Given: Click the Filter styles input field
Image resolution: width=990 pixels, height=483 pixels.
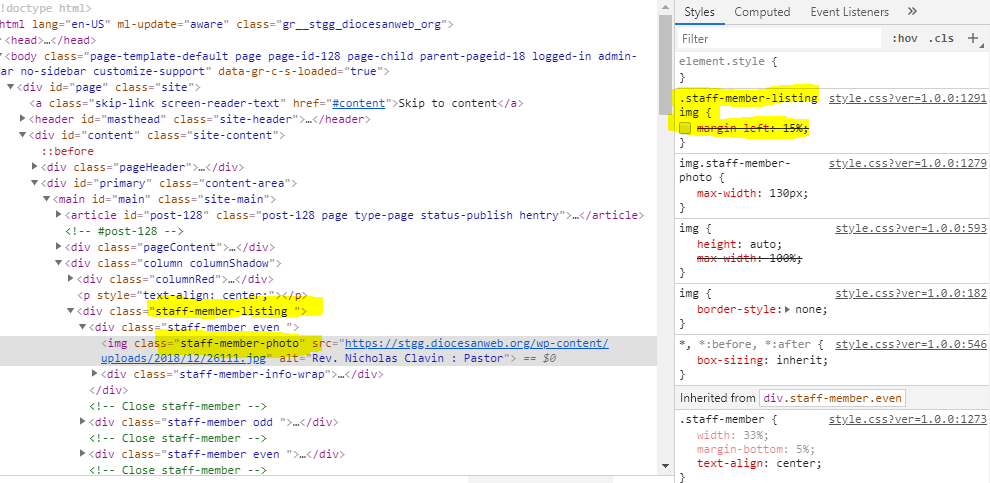Looking at the screenshot, I should click(x=780, y=38).
